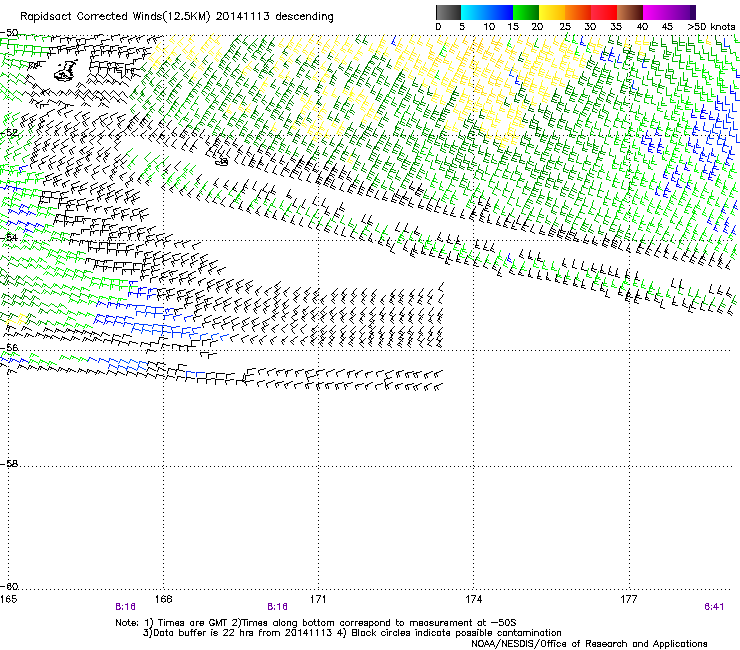This screenshot has width=740, height=650.
Task: Click the gray 0-5 knots color segment
Action: pyautogui.click(x=448, y=12)
